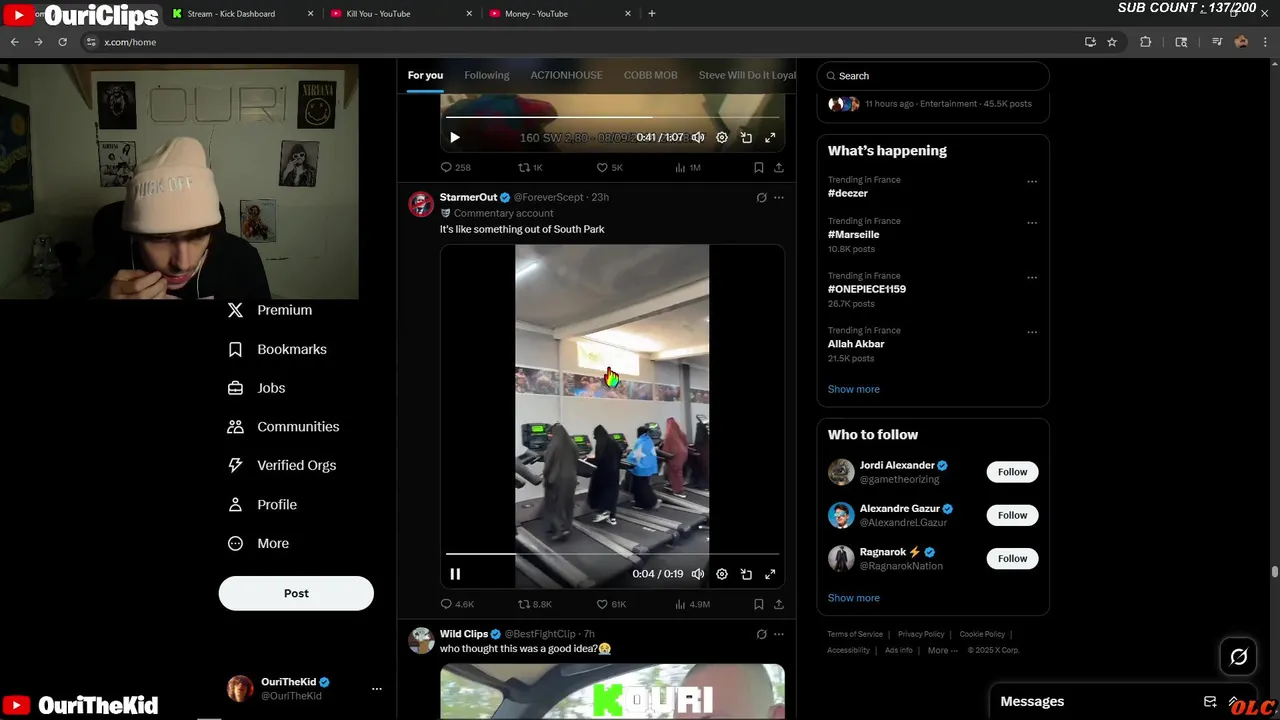The image size is (1280, 720).
Task: Show more Who to follow suggestions
Action: click(853, 598)
